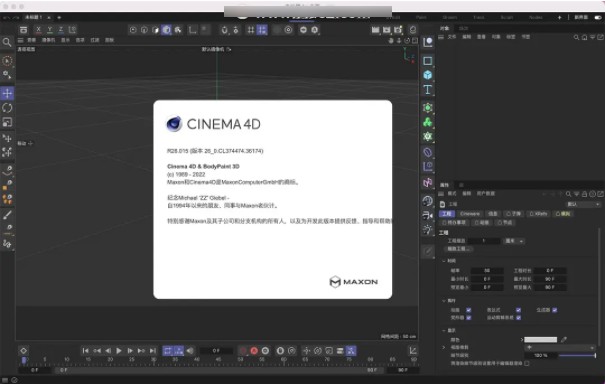Select the Live Selection tool
The height and width of the screenshot is (384, 605).
(x=7, y=61)
